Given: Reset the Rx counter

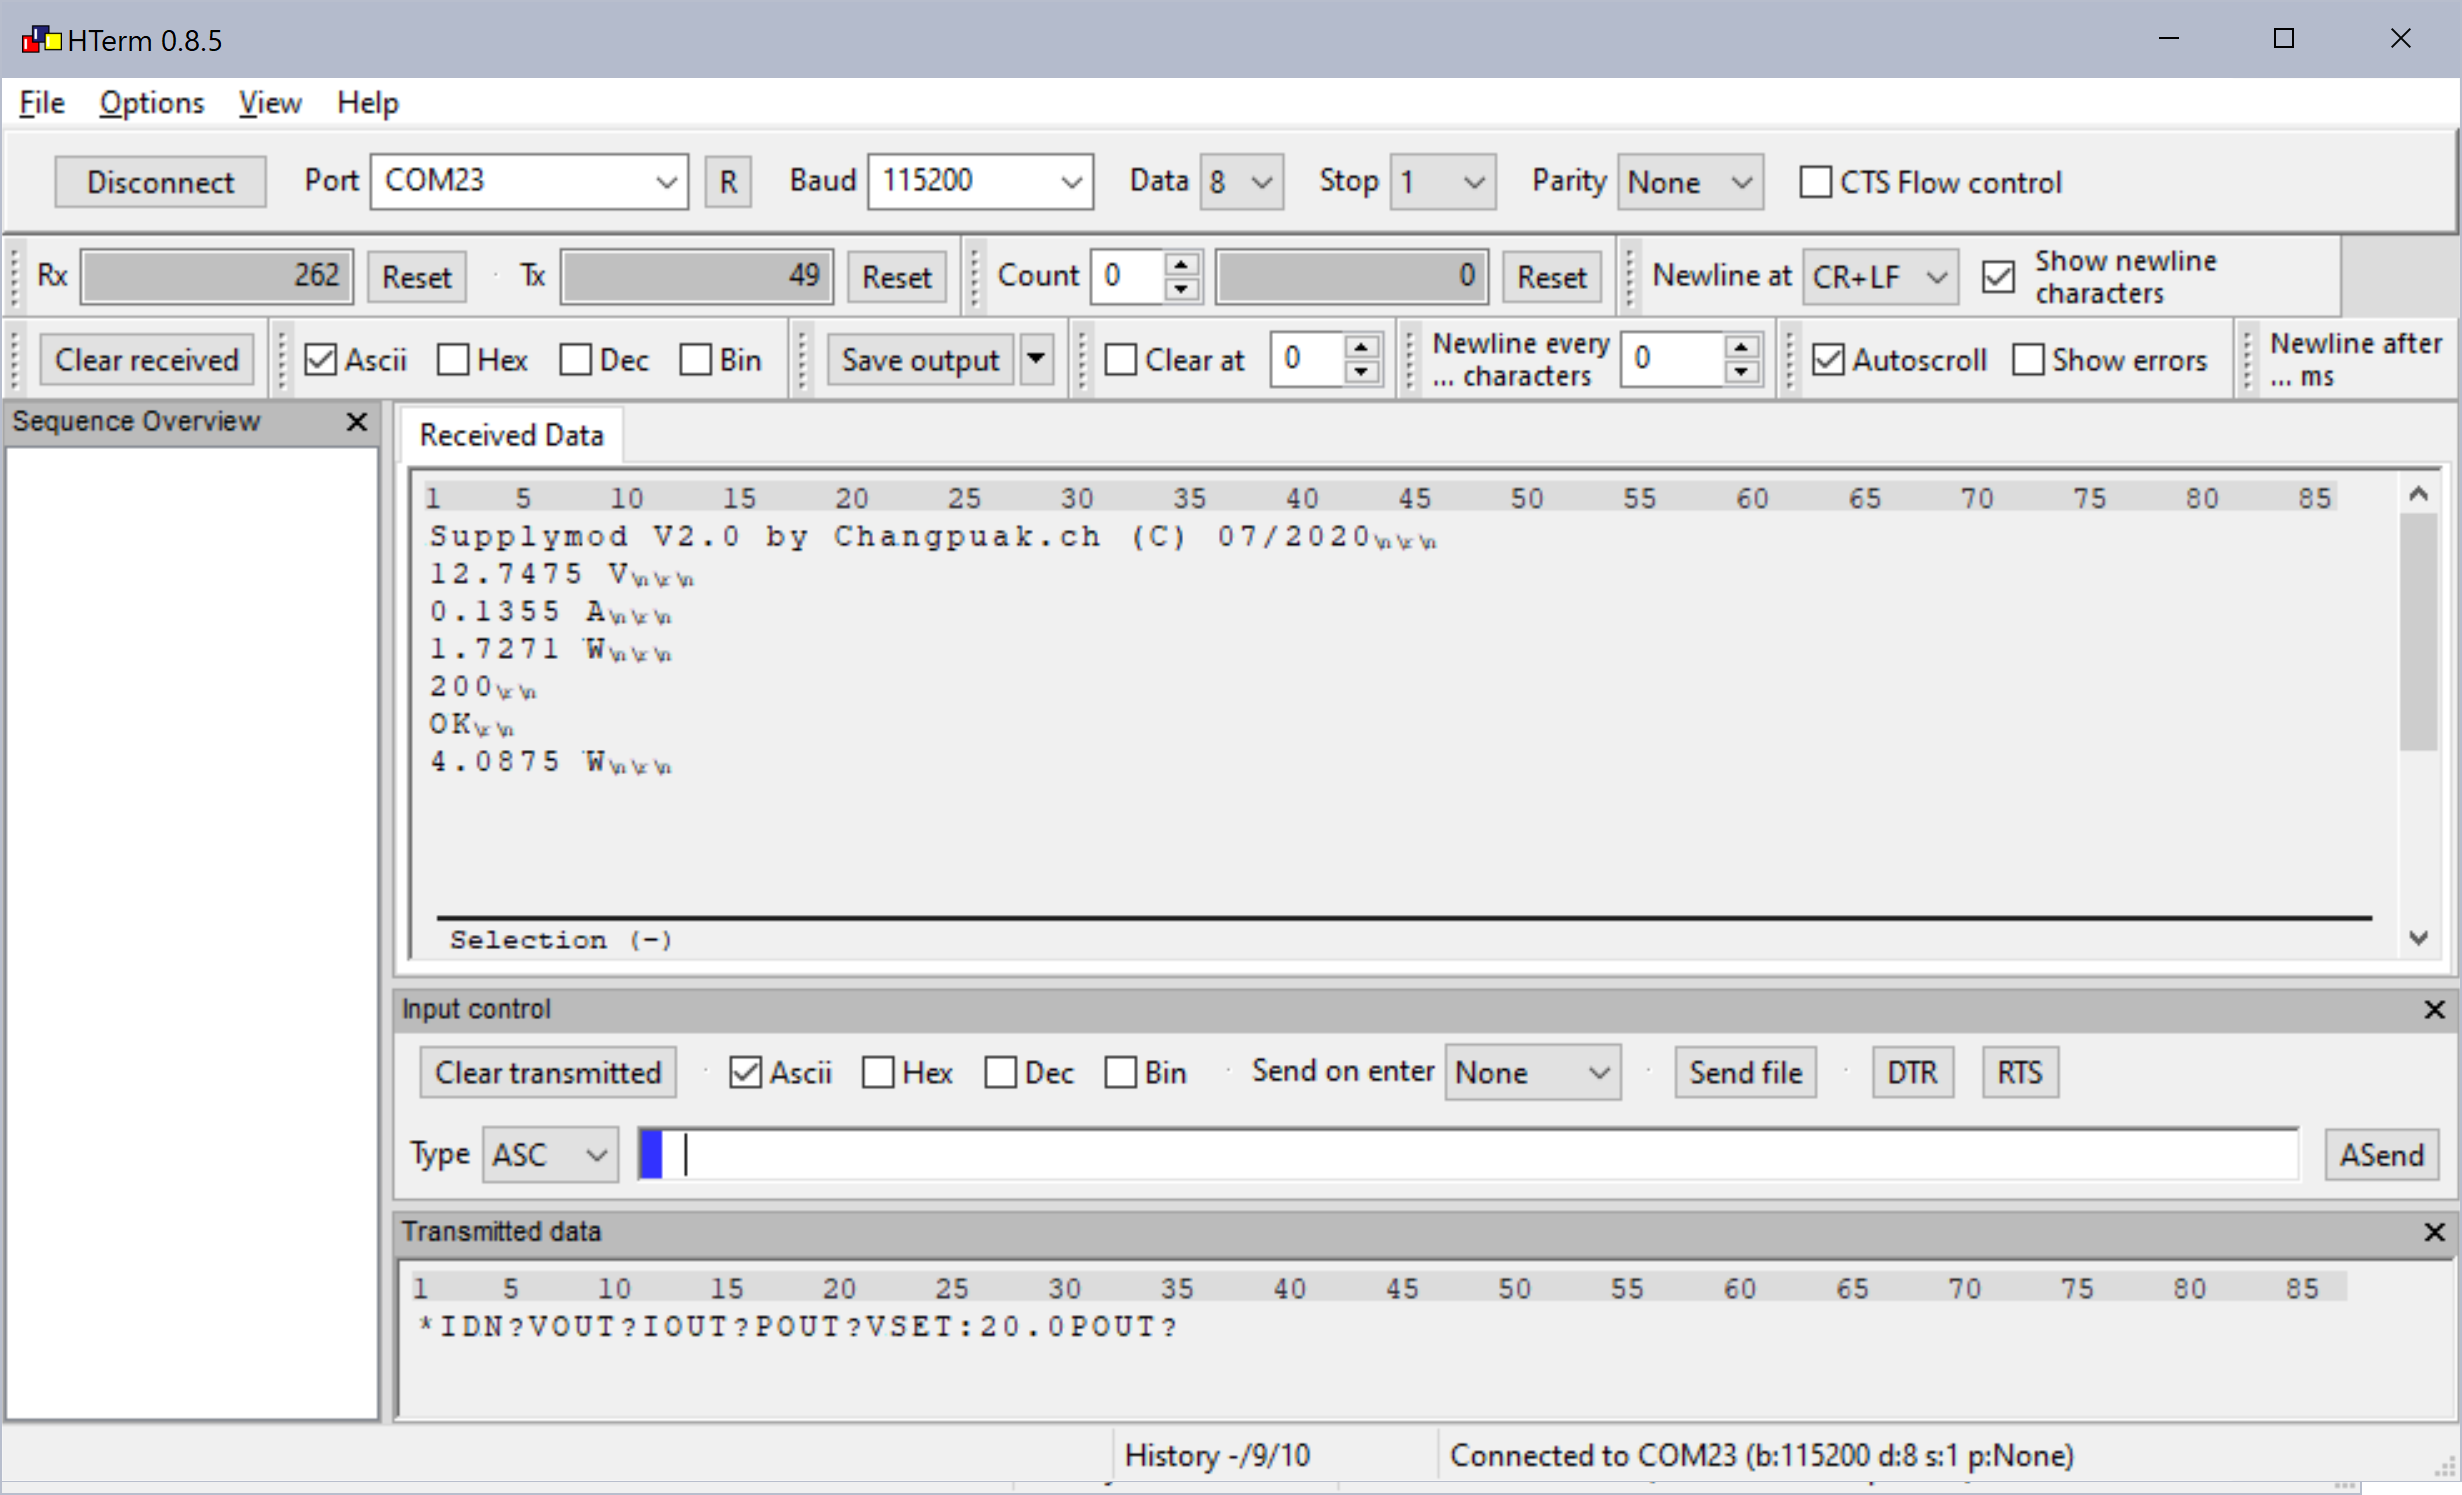Looking at the screenshot, I should [417, 277].
